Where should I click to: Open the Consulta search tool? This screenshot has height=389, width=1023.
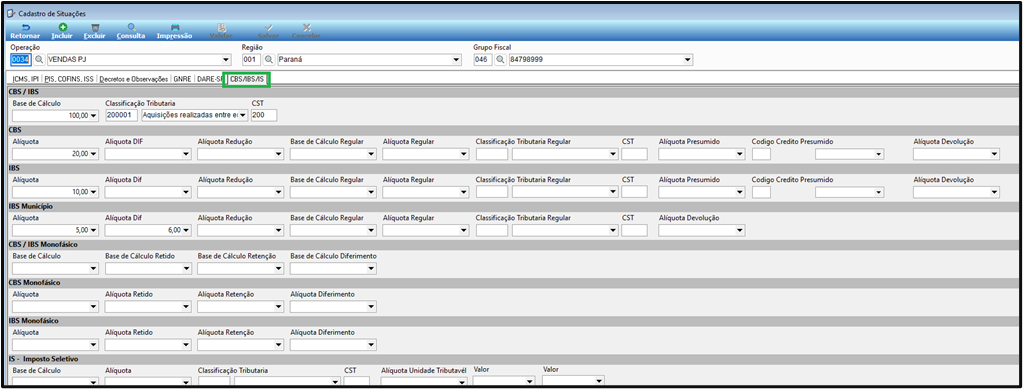(131, 31)
